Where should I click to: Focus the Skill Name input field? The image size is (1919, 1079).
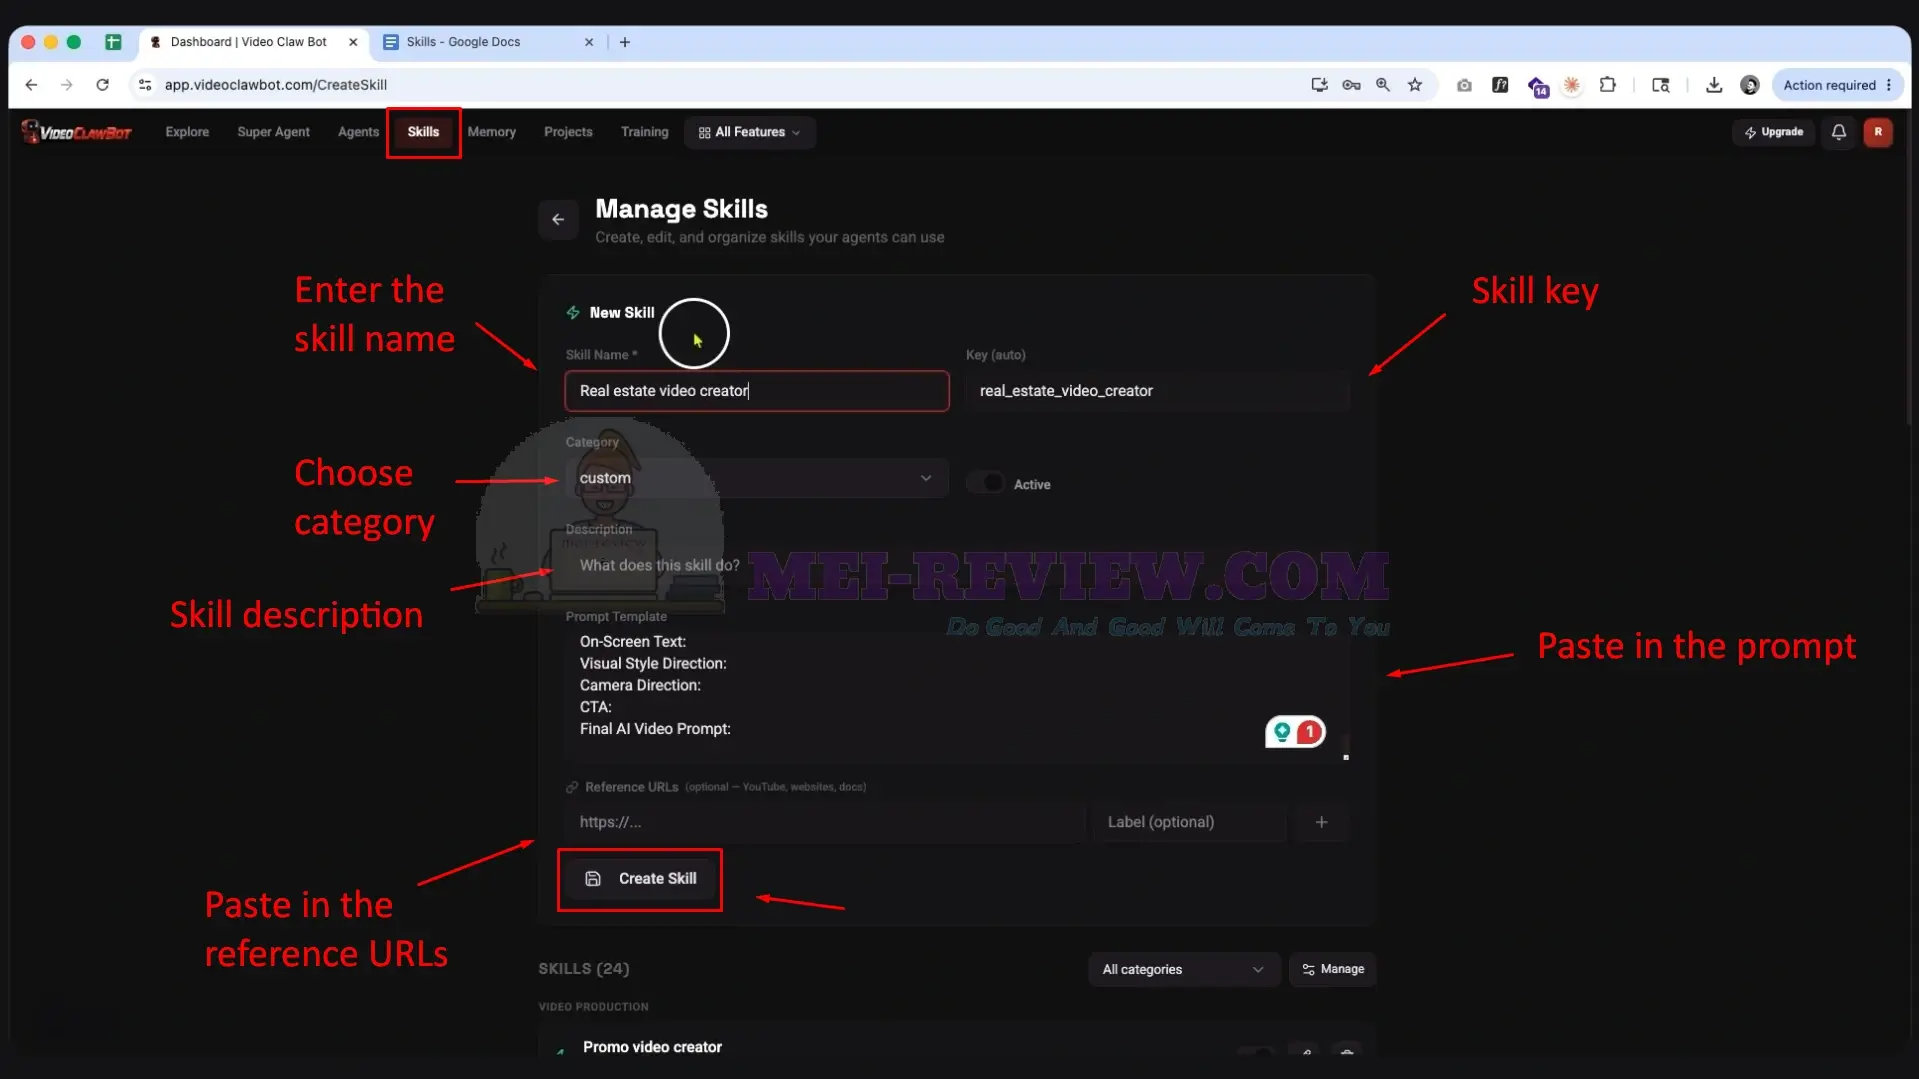pyautogui.click(x=756, y=391)
